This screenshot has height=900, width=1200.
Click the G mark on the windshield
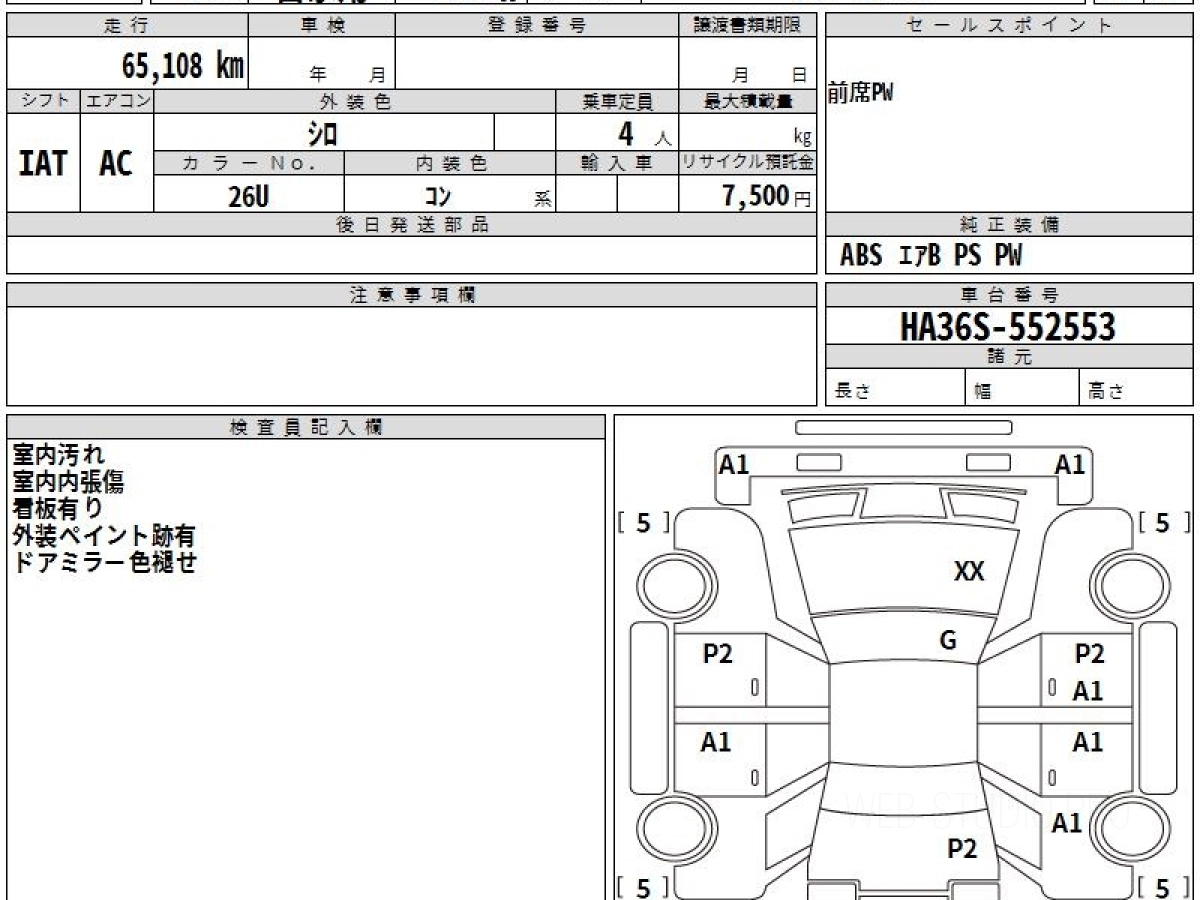tap(948, 641)
